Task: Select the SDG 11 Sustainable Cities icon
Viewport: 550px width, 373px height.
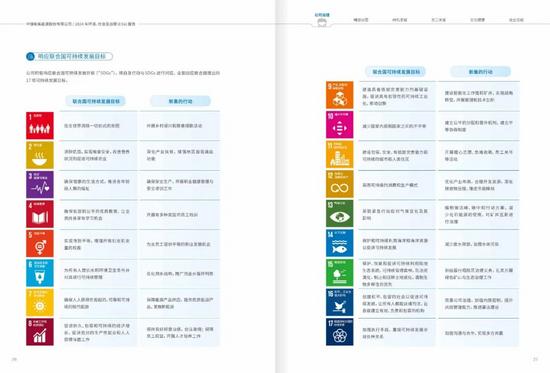Action: click(340, 155)
